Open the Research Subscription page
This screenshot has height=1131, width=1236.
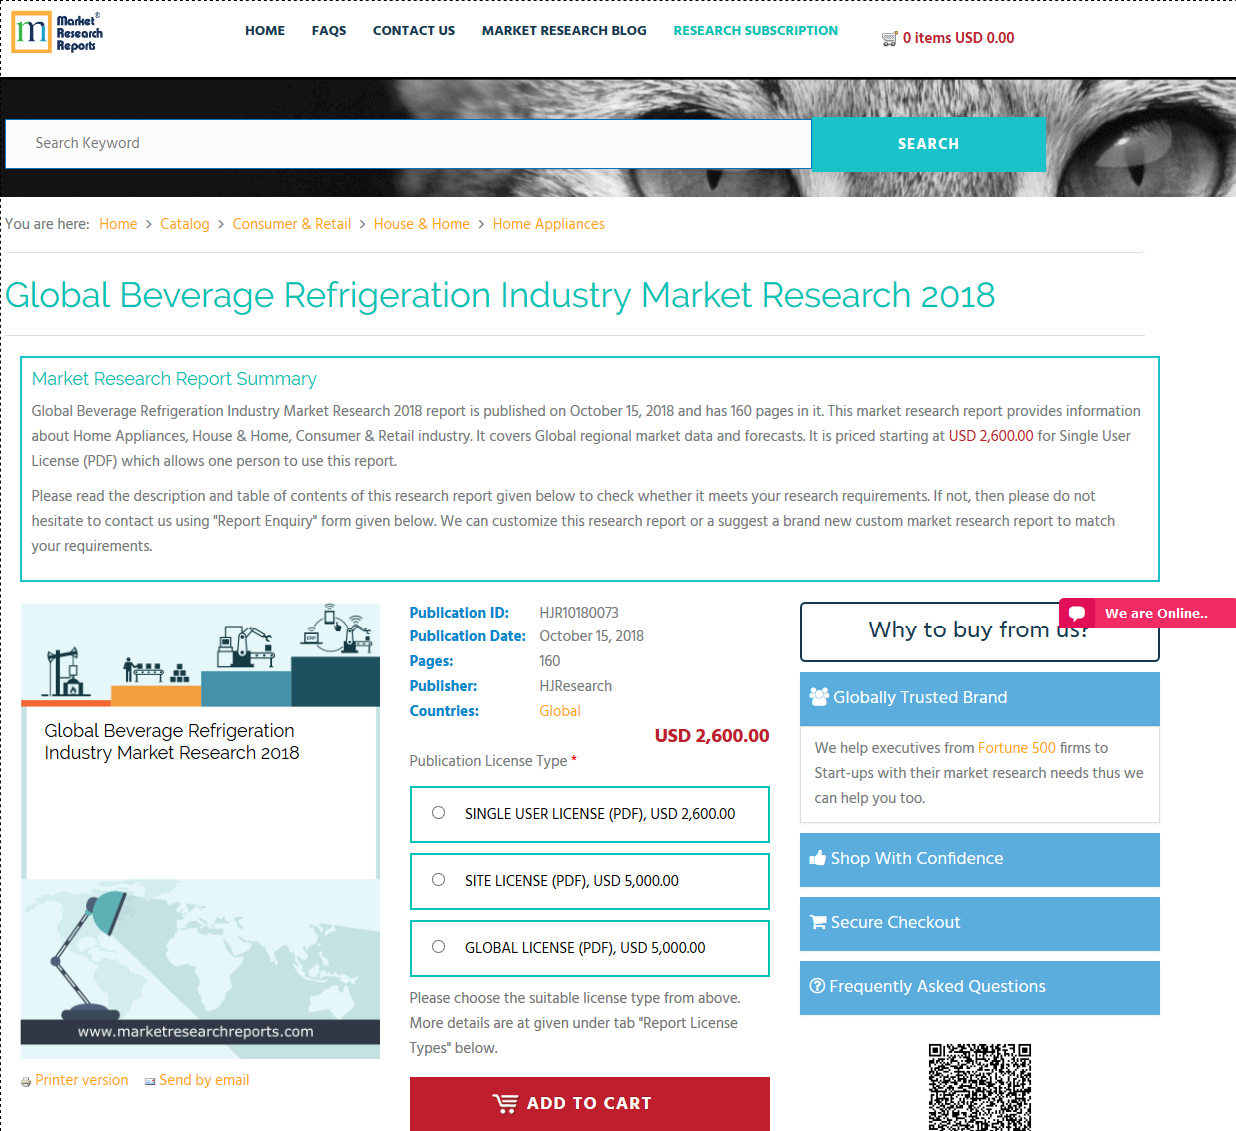point(755,30)
